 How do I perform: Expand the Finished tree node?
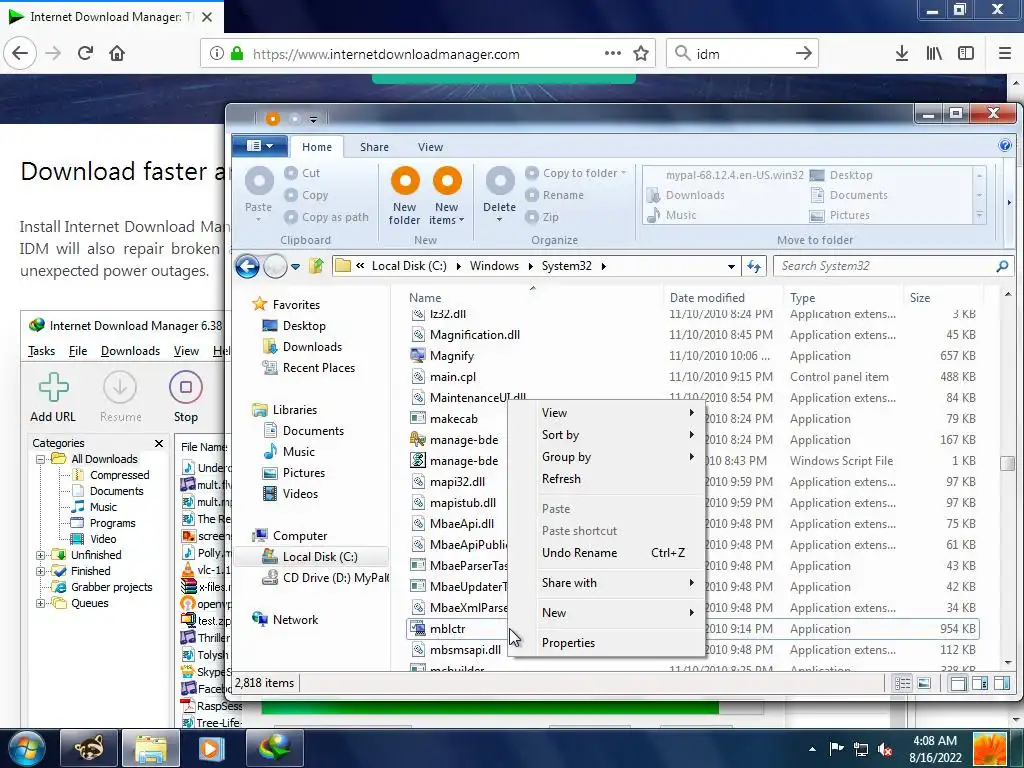pos(40,571)
